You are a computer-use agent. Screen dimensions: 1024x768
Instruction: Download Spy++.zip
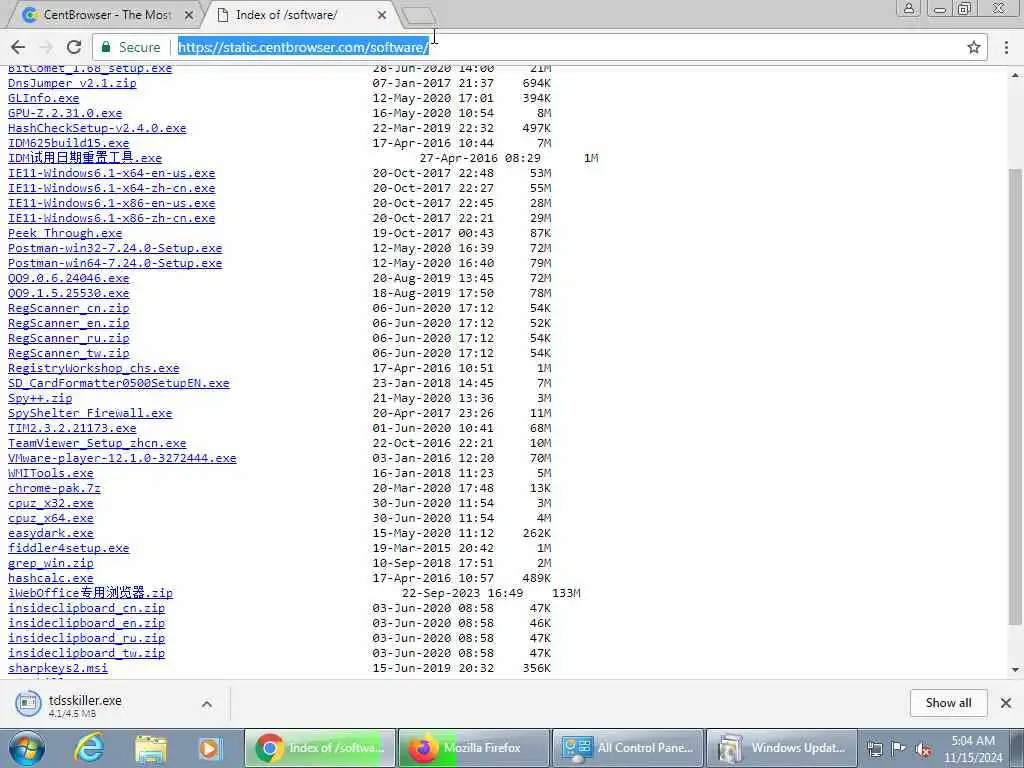40,398
